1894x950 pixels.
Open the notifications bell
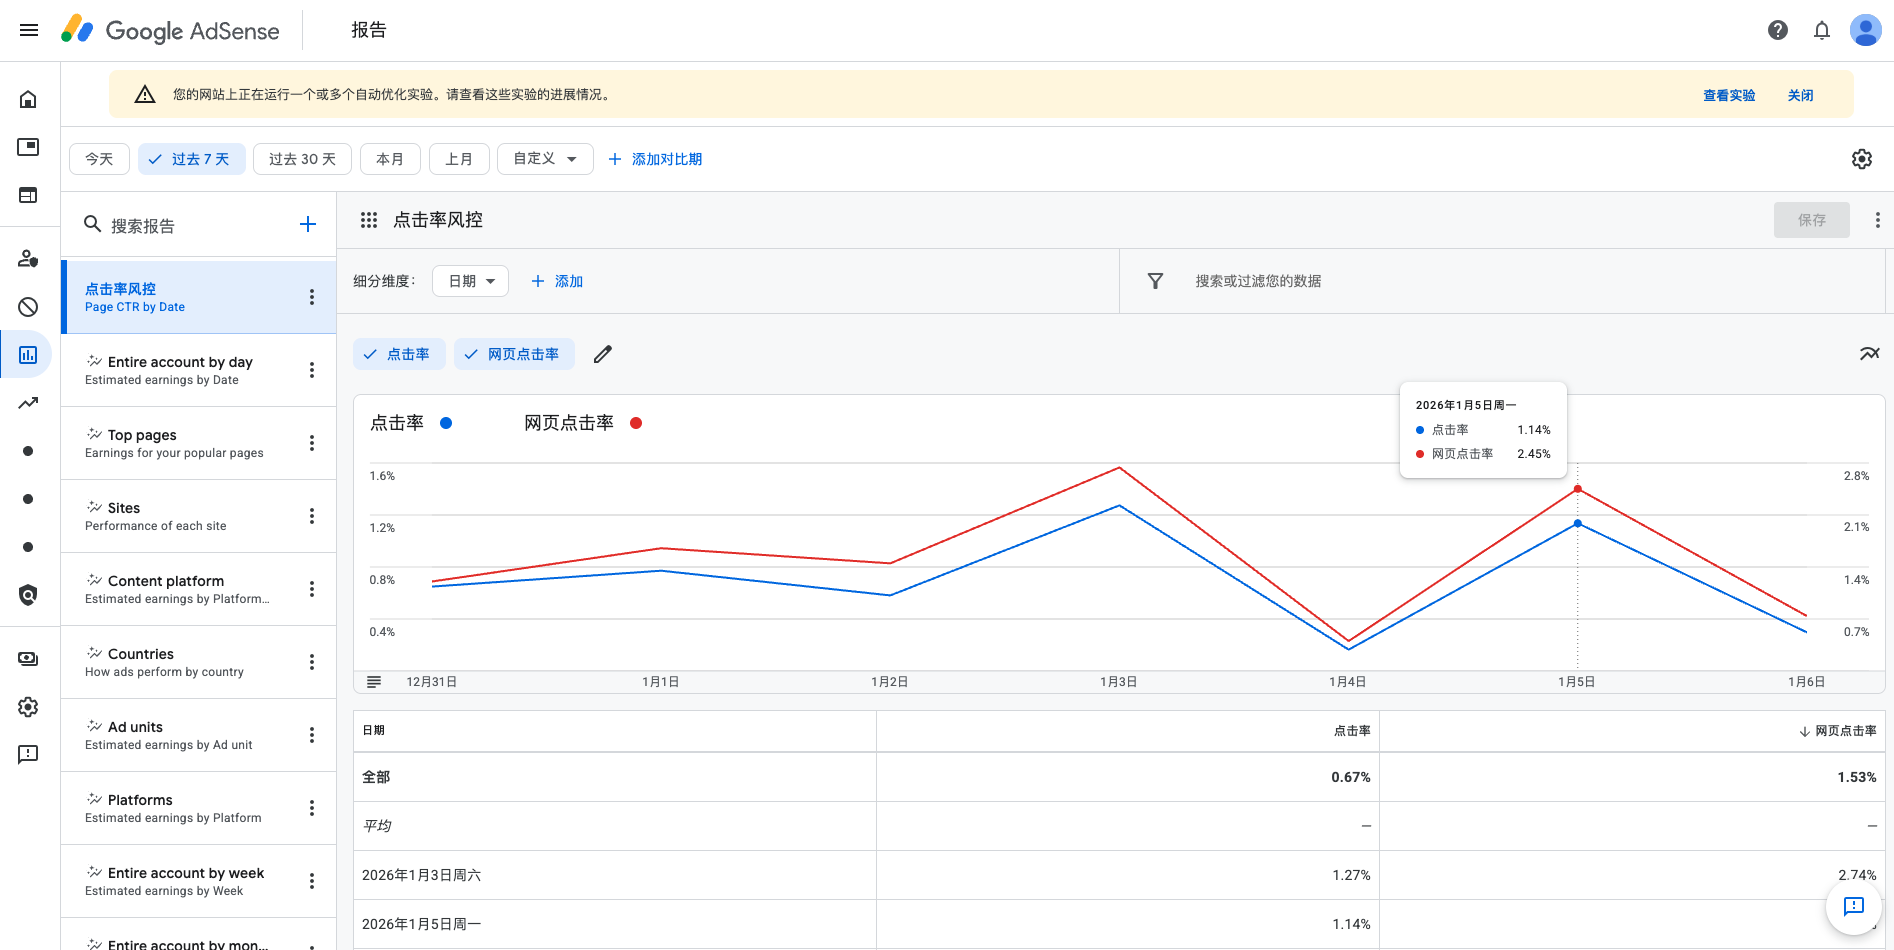(1821, 30)
